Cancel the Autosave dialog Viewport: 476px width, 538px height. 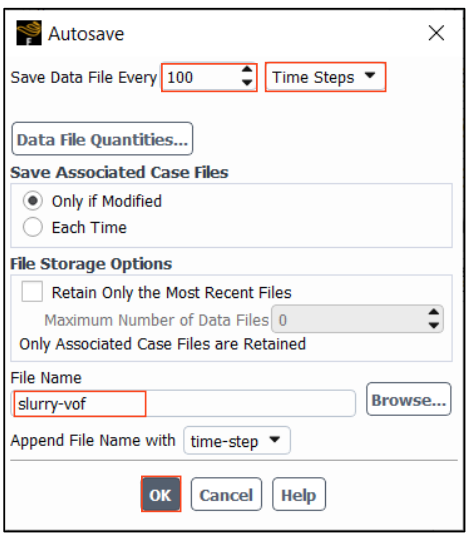point(226,494)
